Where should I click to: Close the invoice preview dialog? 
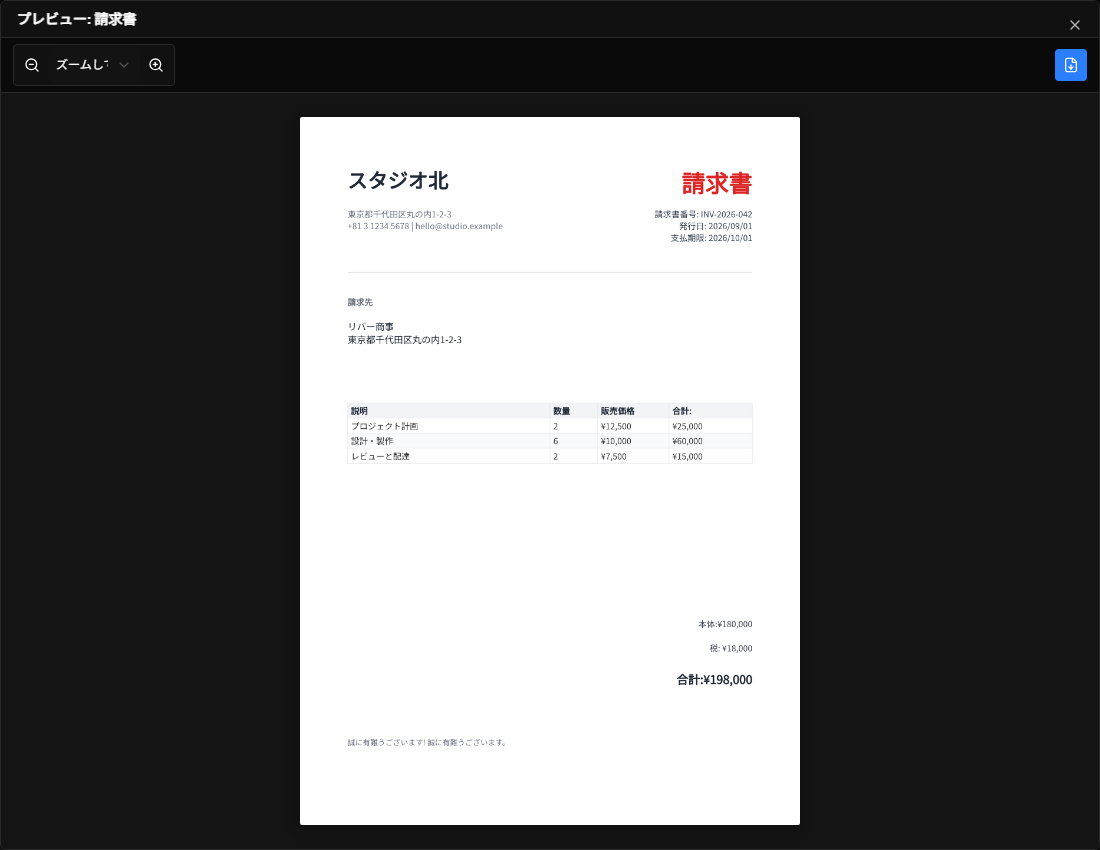(x=1075, y=25)
